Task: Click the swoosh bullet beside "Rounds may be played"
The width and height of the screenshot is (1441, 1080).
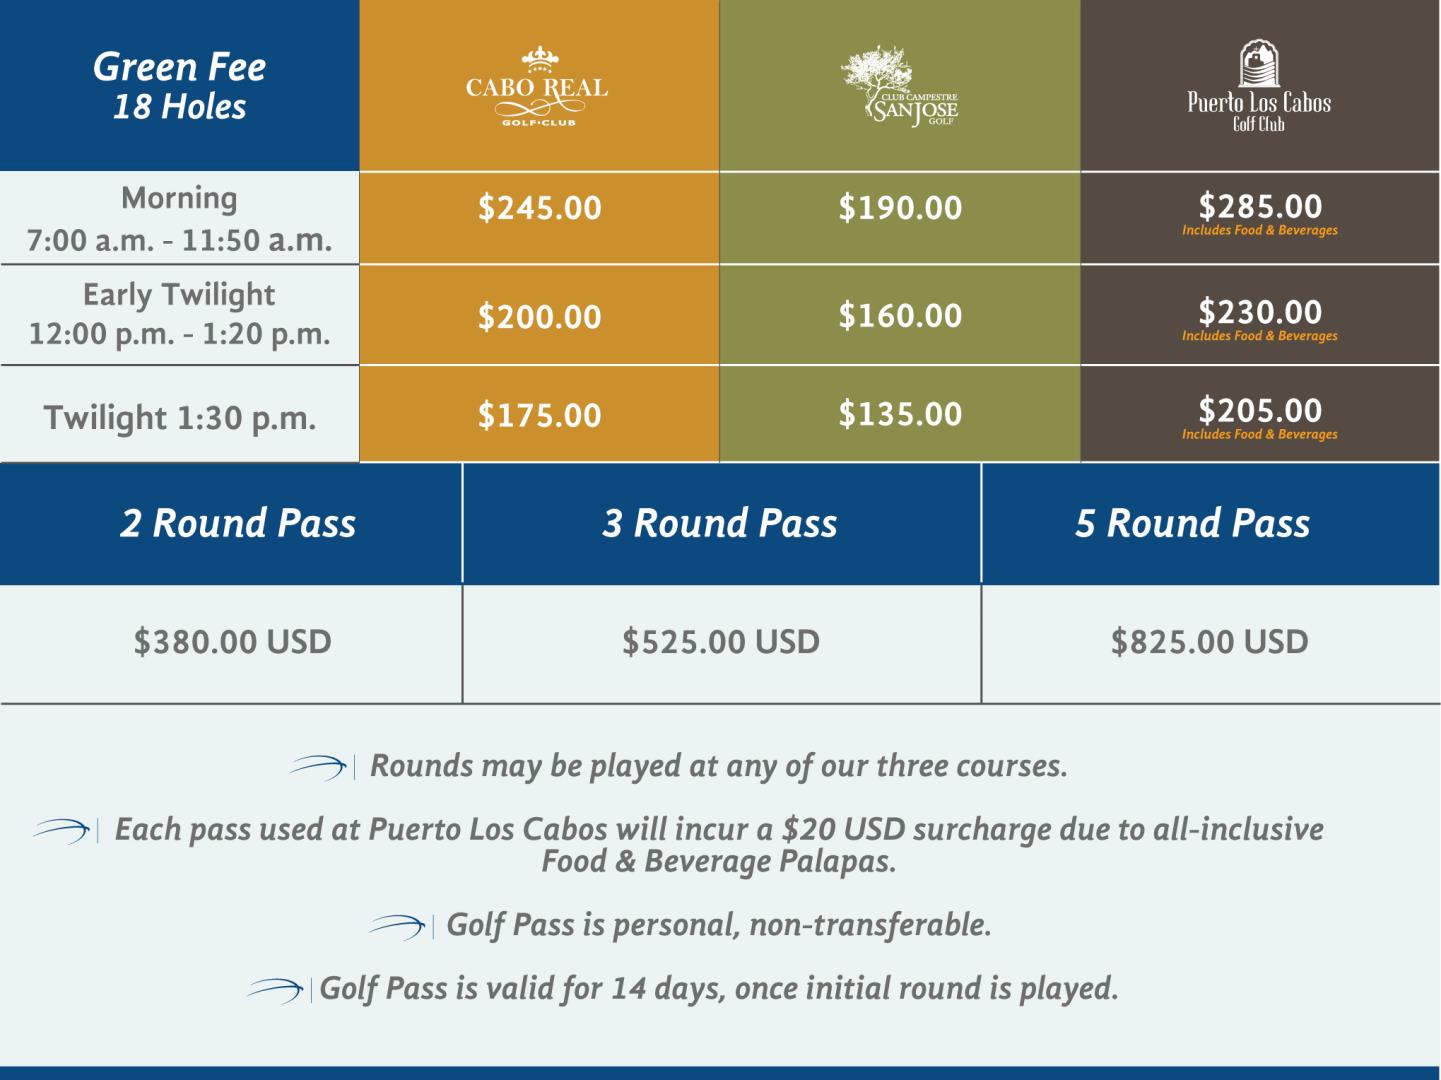Action: pyautogui.click(x=318, y=767)
